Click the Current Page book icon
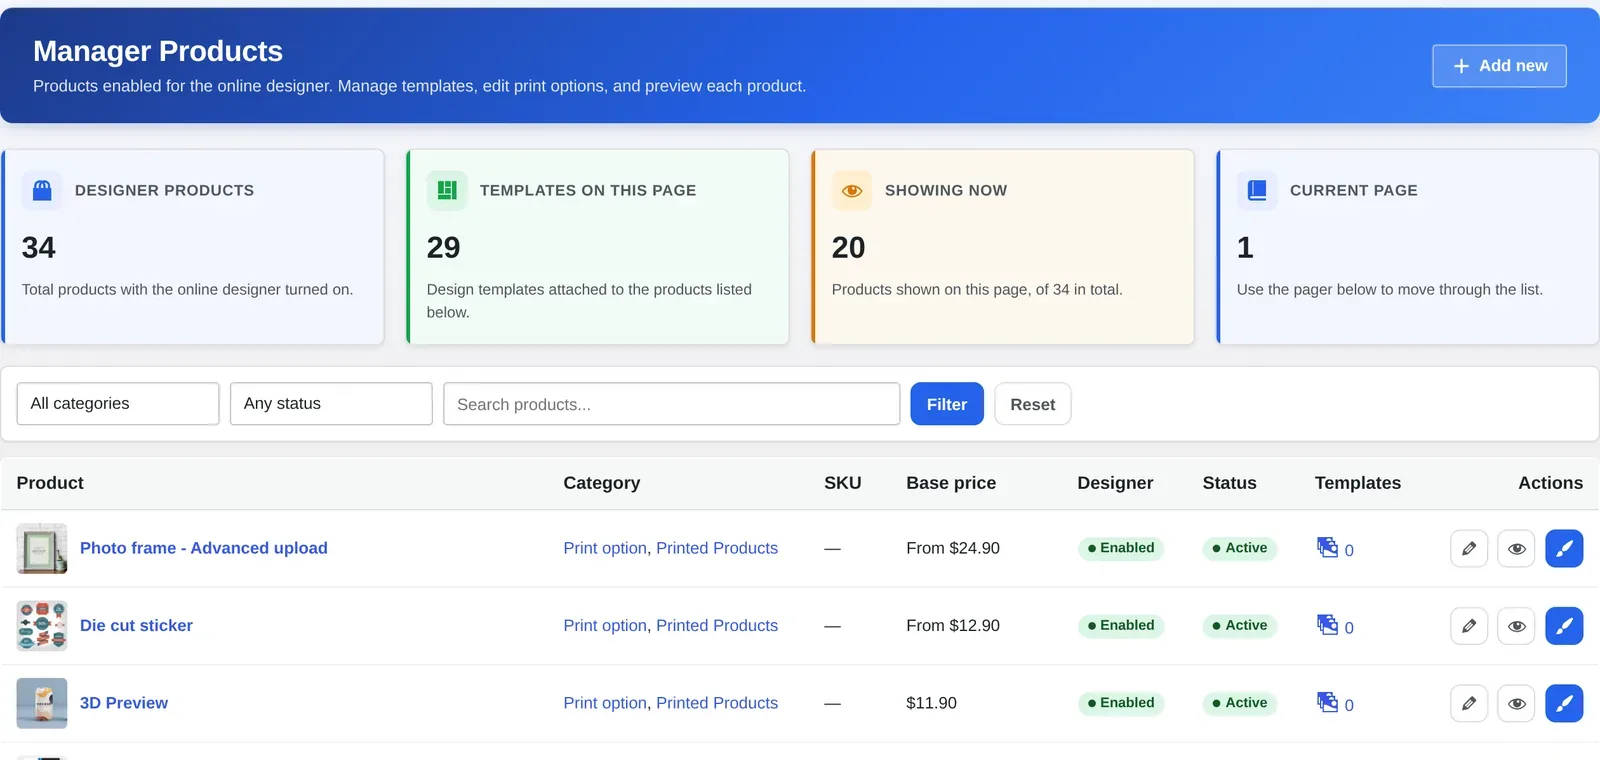 pyautogui.click(x=1257, y=190)
